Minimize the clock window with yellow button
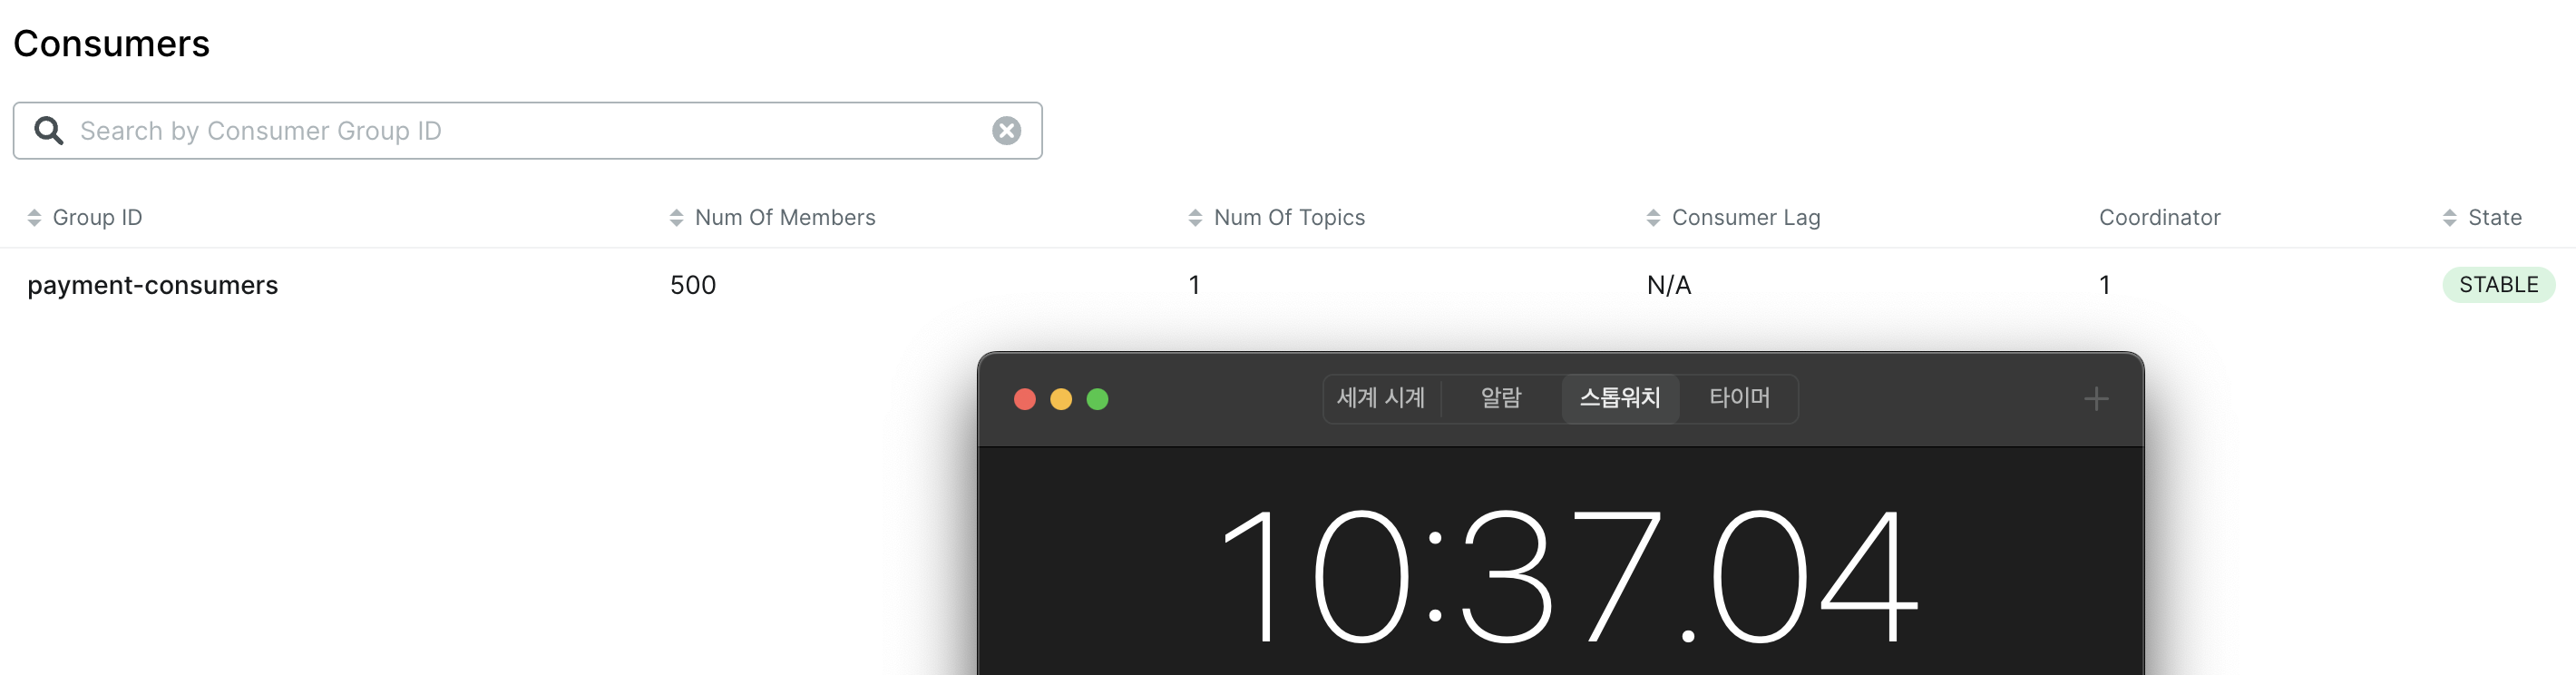This screenshot has width=2576, height=675. click(x=1060, y=399)
